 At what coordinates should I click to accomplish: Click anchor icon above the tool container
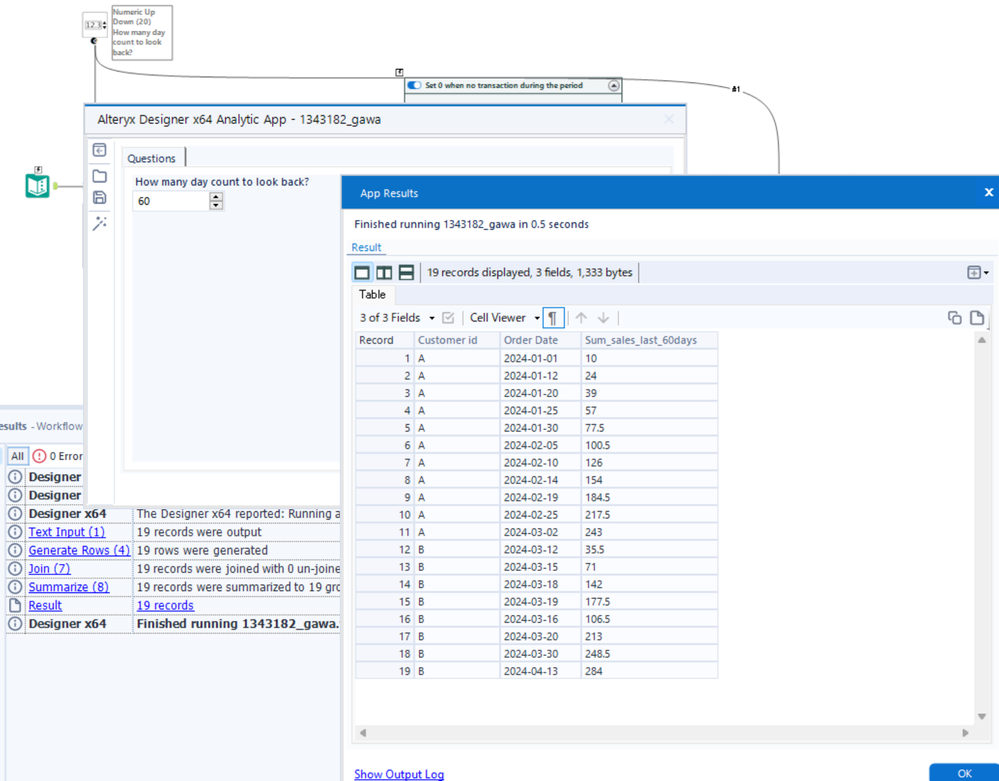click(399, 72)
